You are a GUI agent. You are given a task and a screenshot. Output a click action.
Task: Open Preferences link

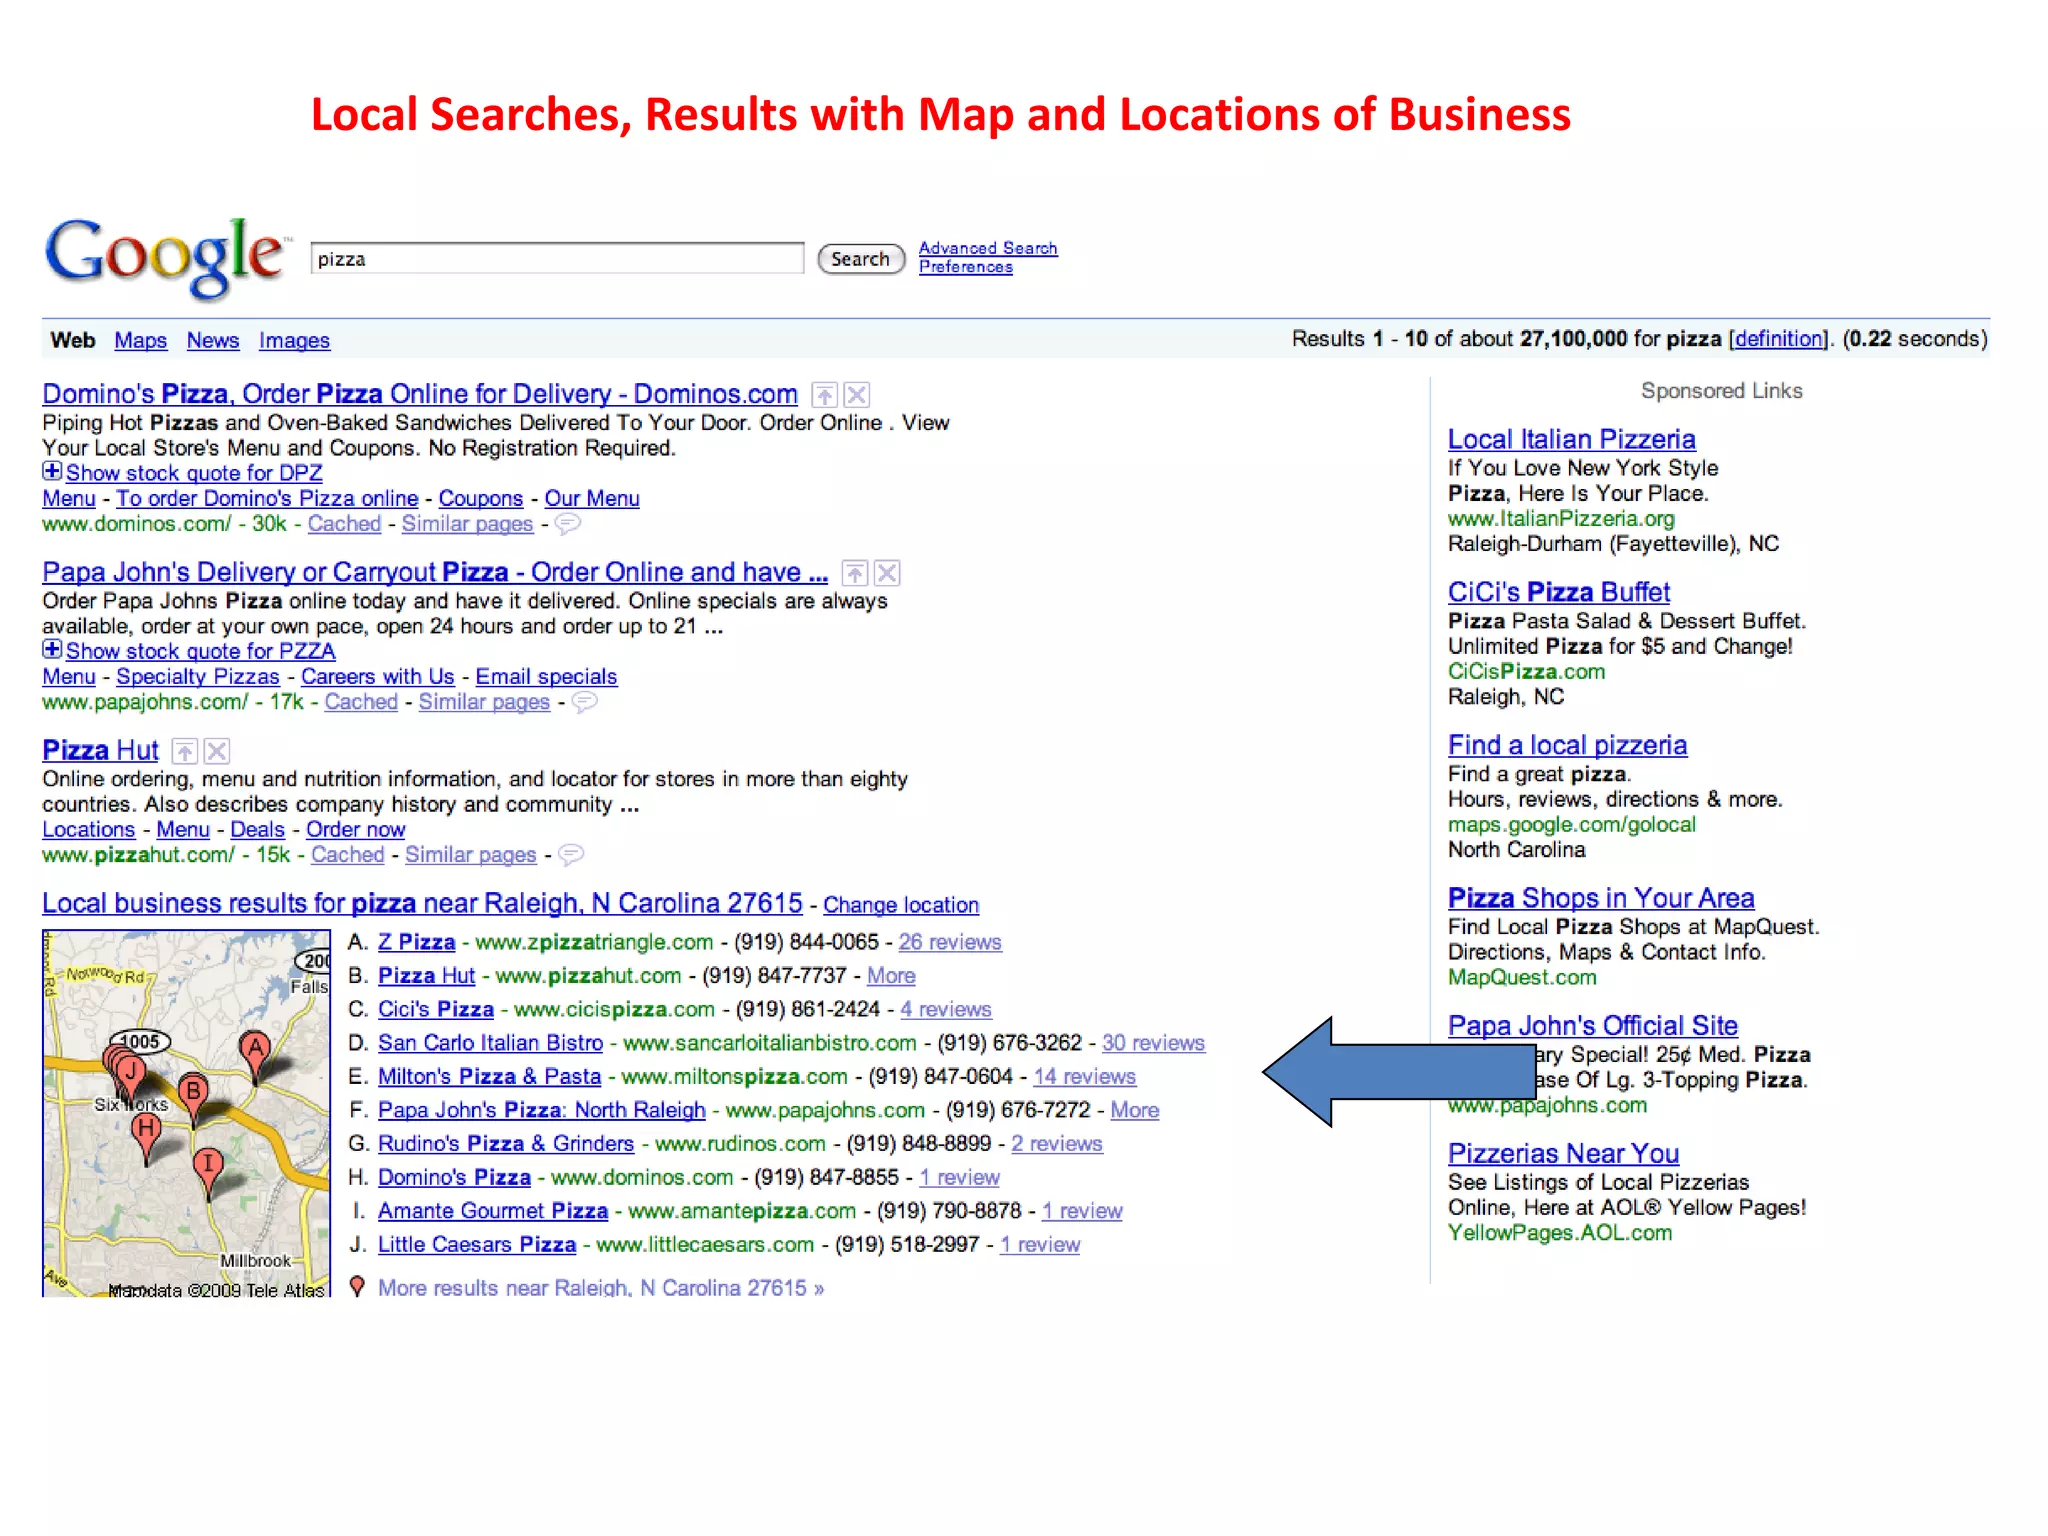(x=966, y=267)
